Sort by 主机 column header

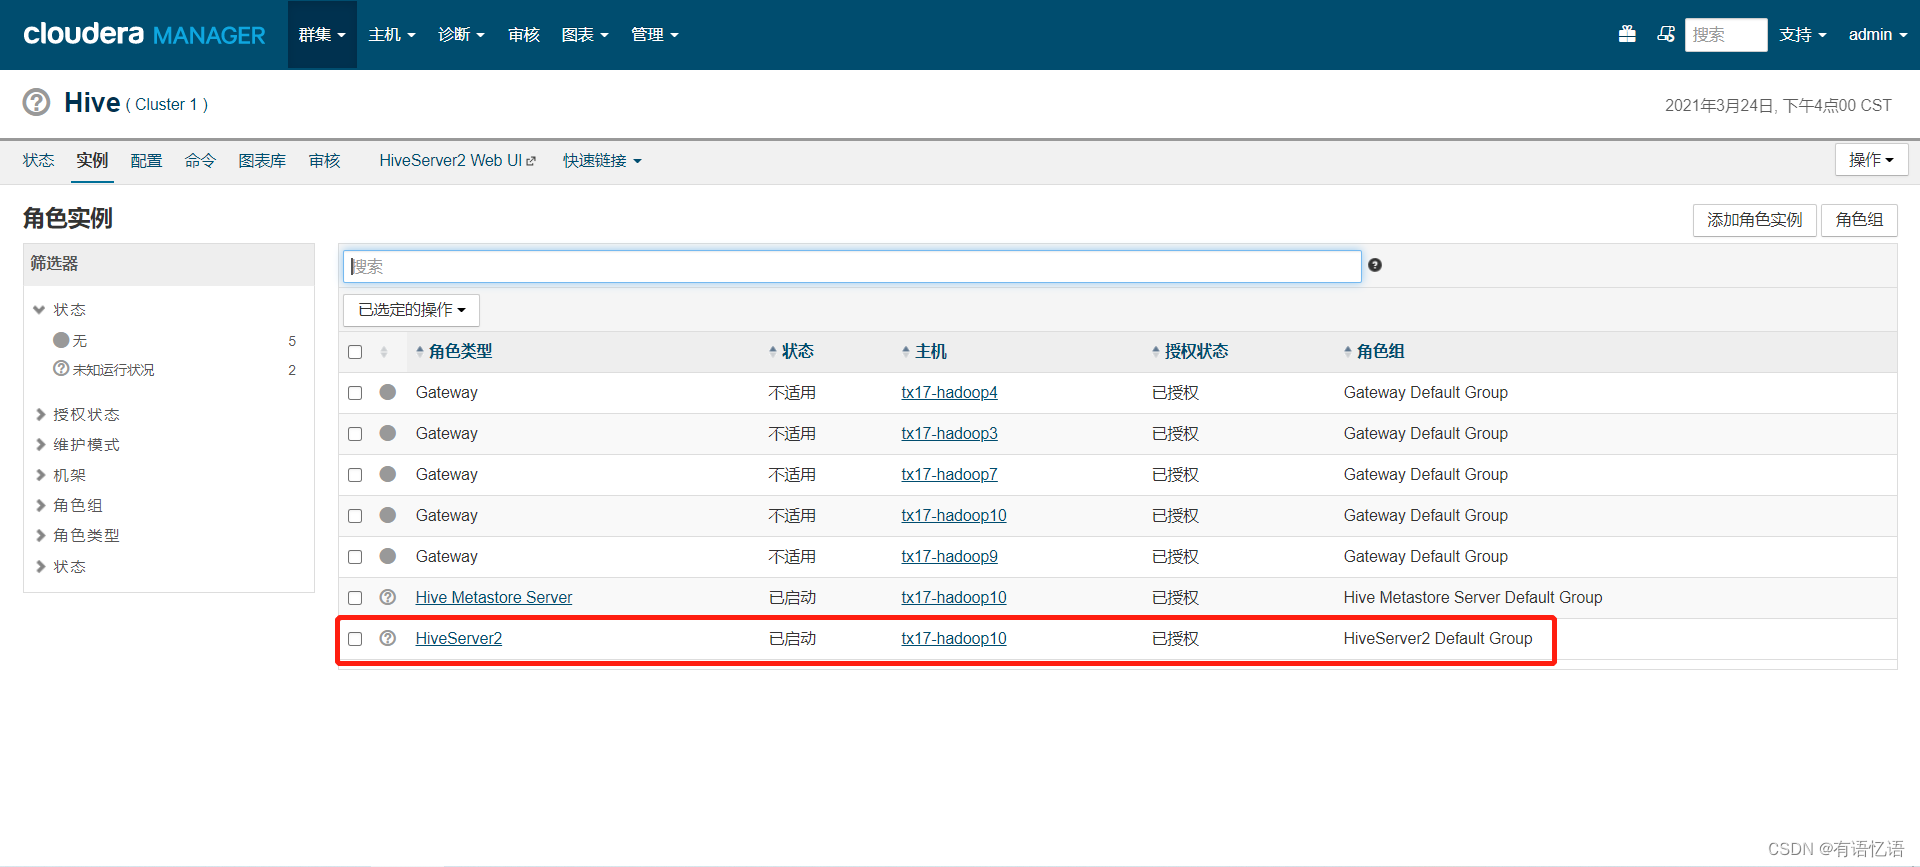924,352
